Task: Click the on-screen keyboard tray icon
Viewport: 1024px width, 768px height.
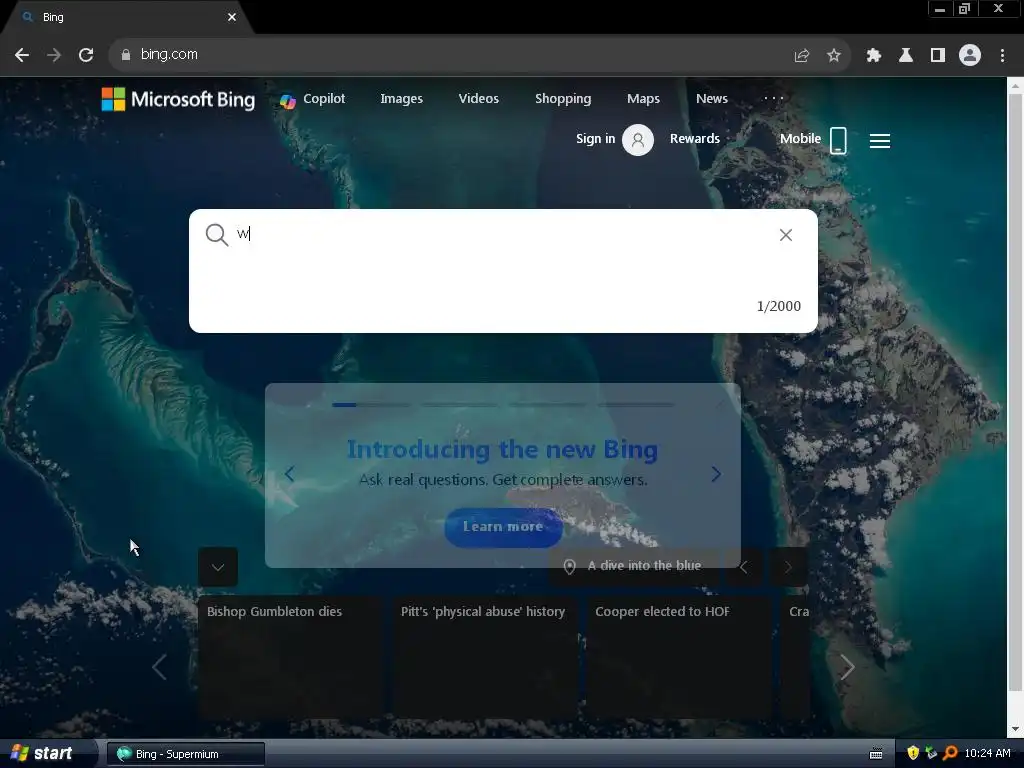Action: click(876, 754)
